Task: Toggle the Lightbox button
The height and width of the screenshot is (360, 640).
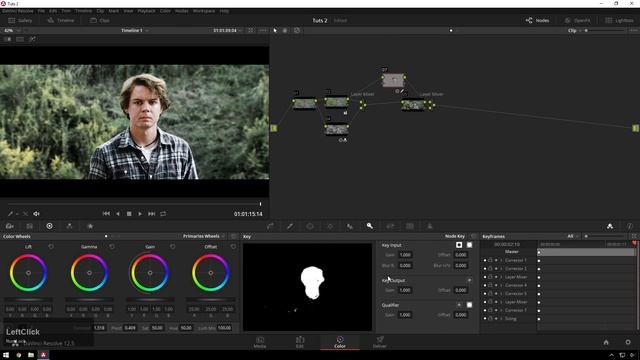Action: [620, 20]
